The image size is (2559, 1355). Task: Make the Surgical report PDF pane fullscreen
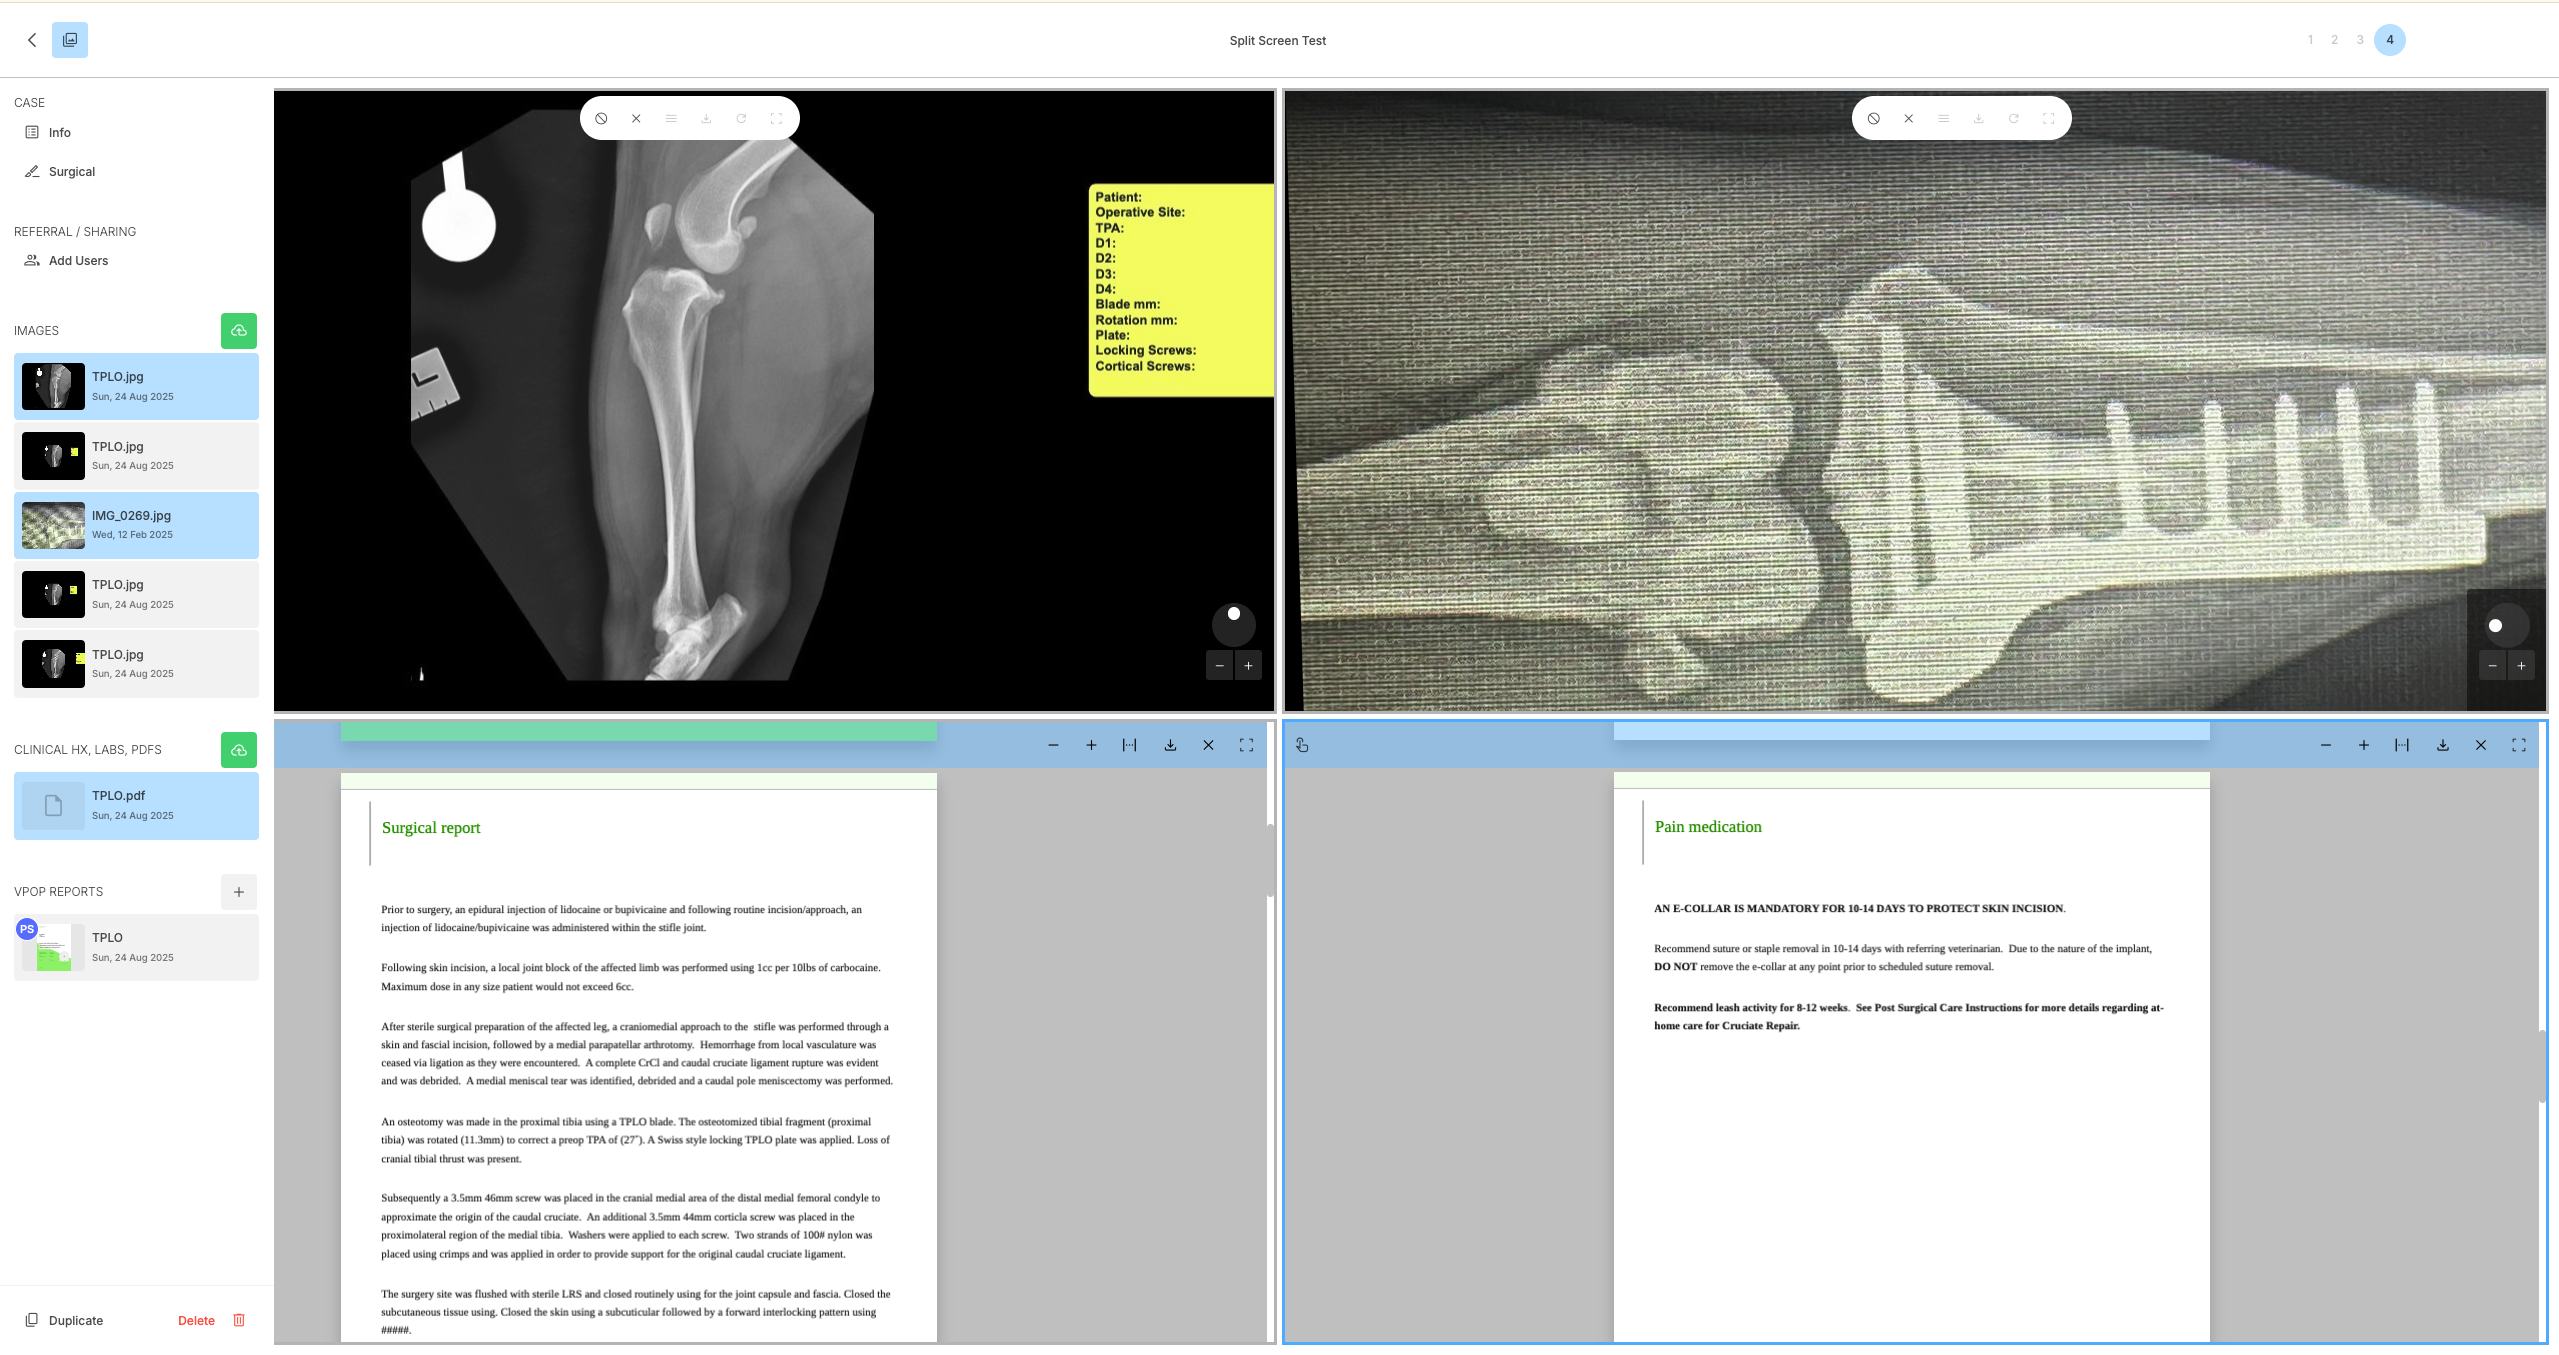[1246, 745]
